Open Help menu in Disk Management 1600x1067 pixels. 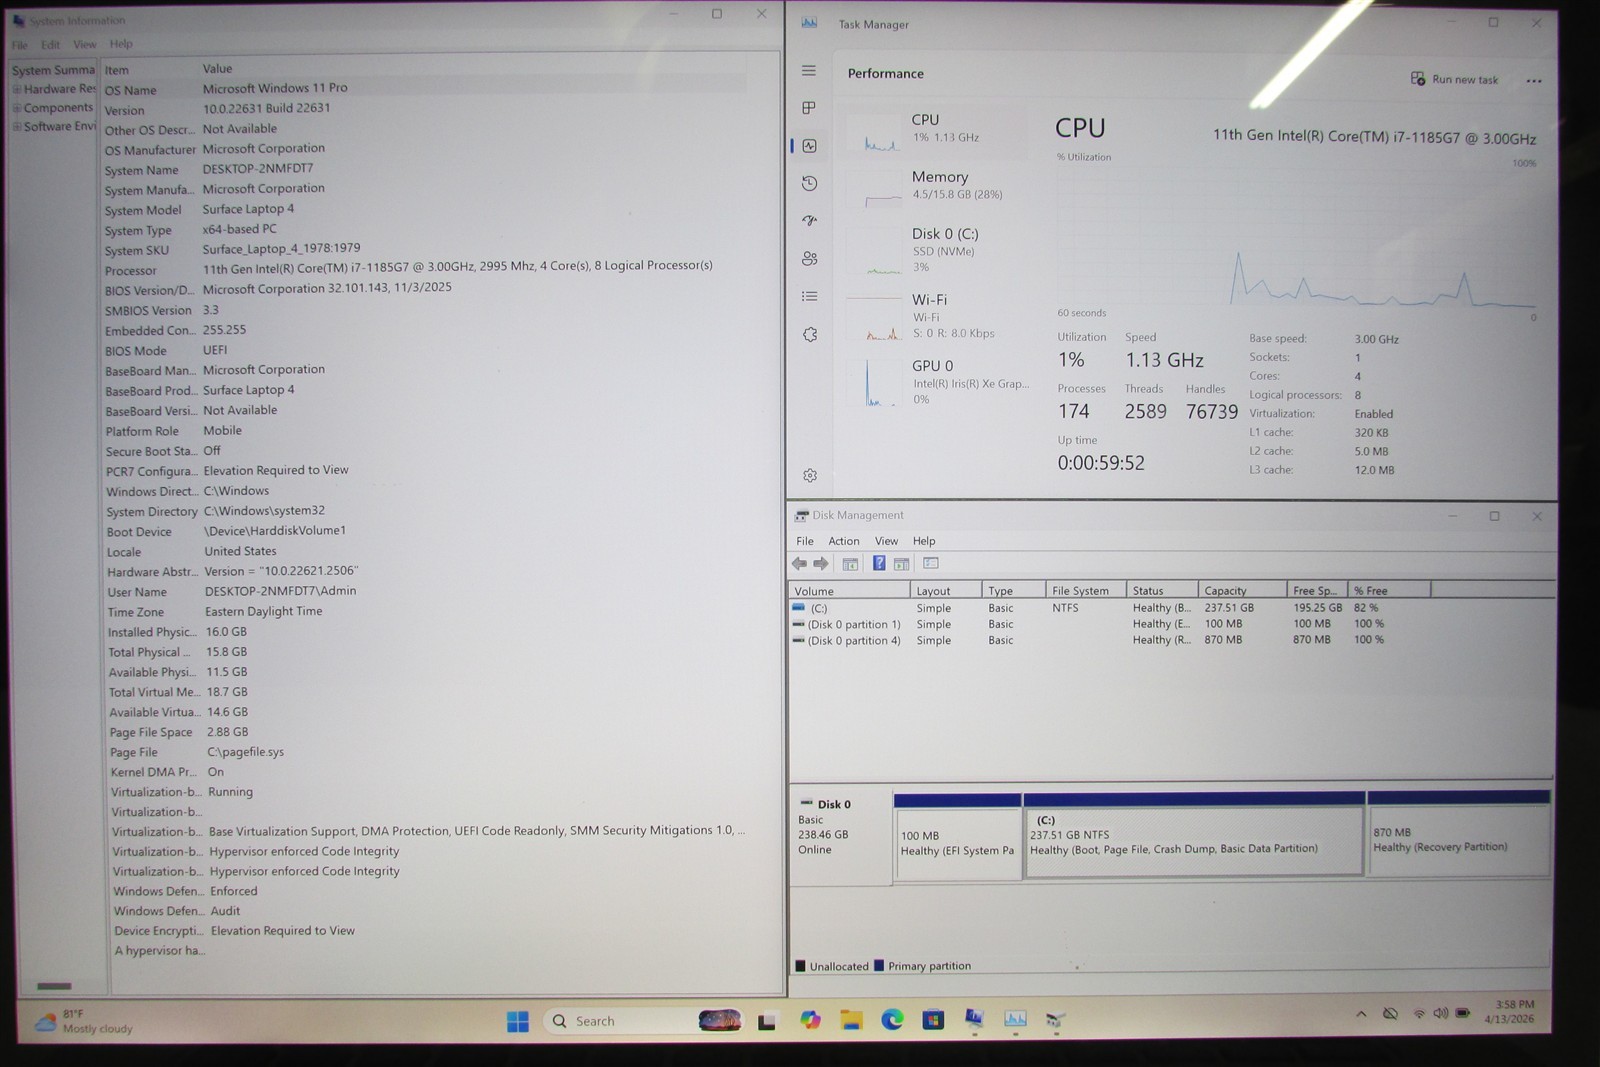(x=924, y=541)
